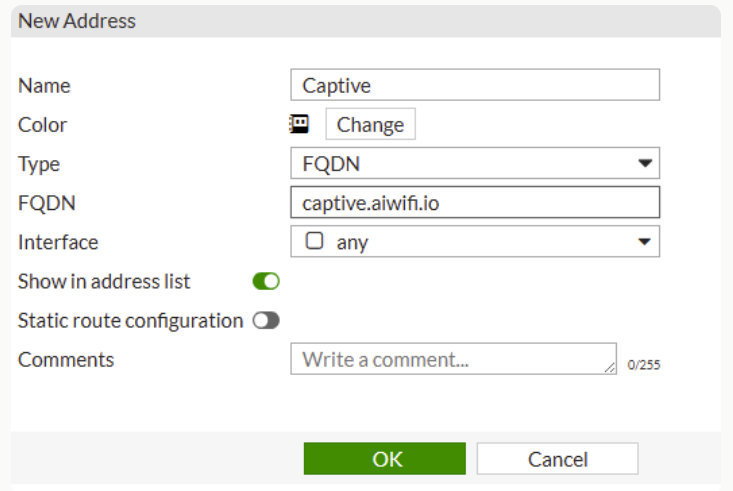The width and height of the screenshot is (733, 491).
Task: Click the address color icon next to Change
Action: pos(299,124)
